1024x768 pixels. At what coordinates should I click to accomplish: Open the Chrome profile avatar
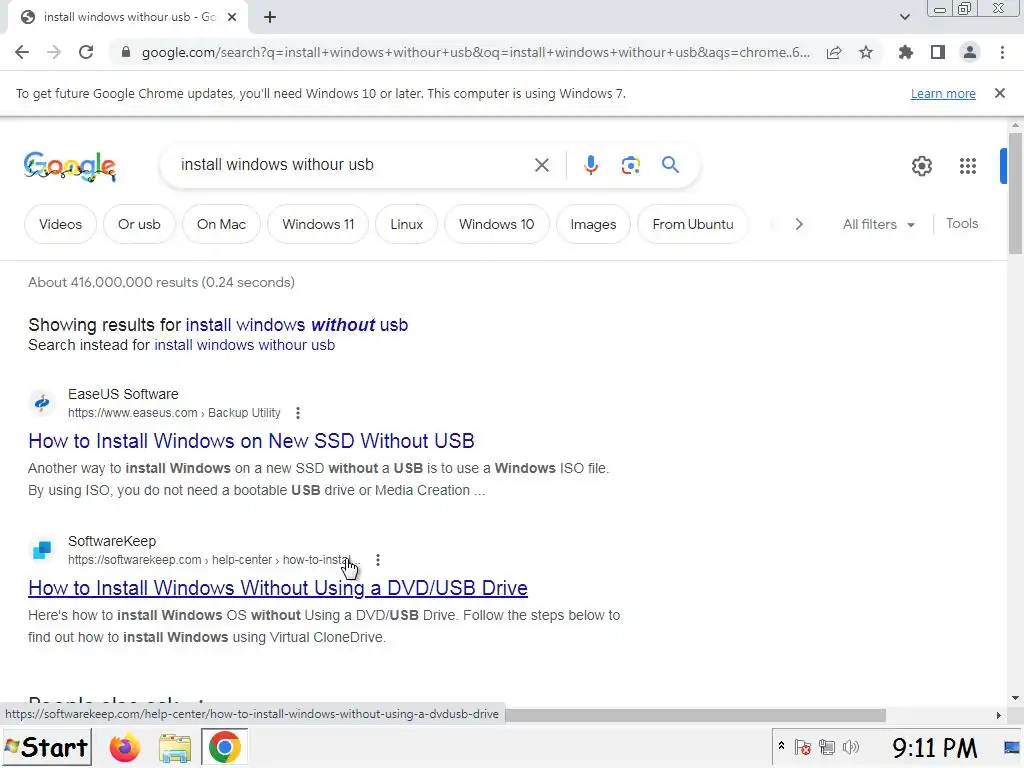coord(970,52)
